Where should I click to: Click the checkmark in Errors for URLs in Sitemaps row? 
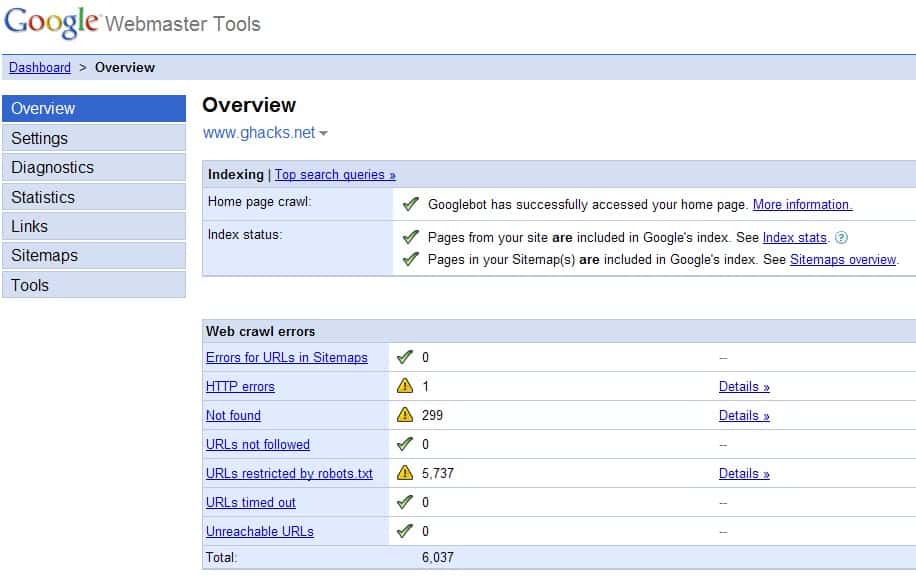pyautogui.click(x=405, y=357)
